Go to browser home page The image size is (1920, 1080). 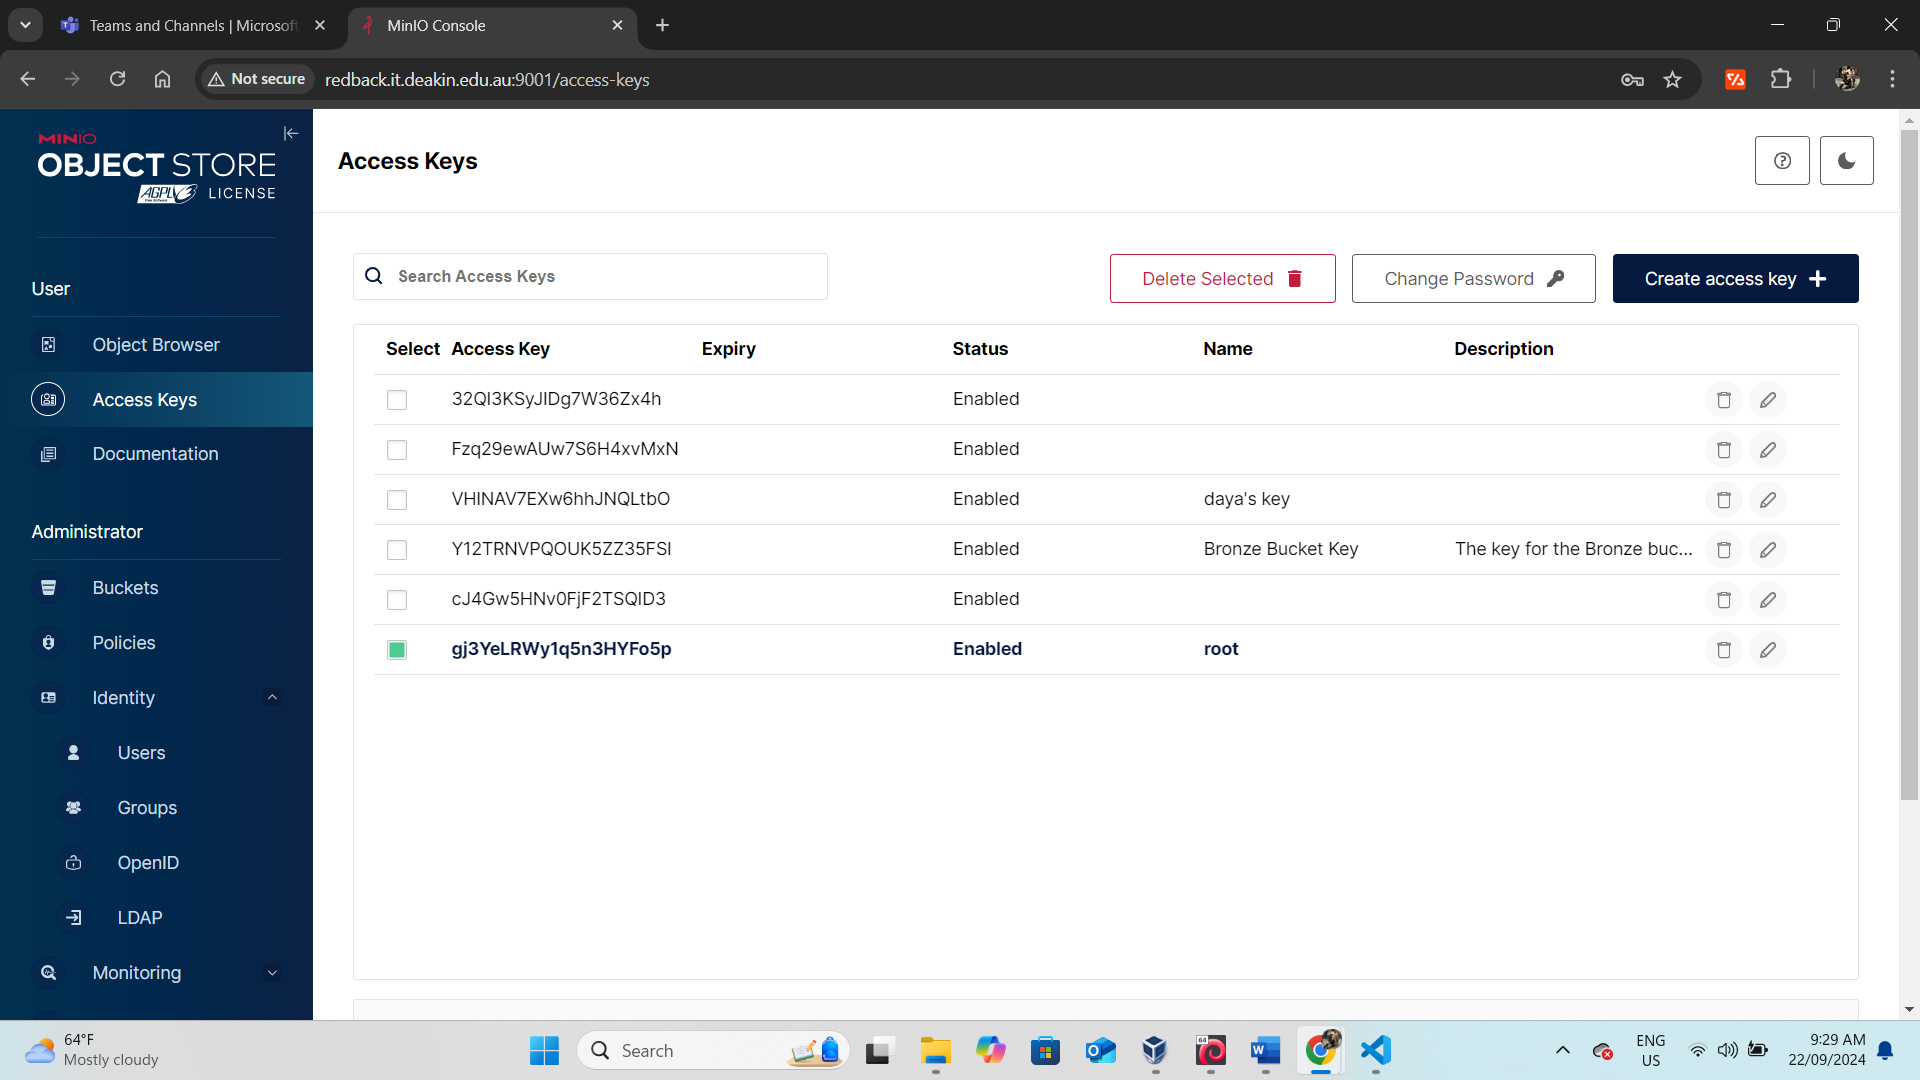click(x=162, y=79)
